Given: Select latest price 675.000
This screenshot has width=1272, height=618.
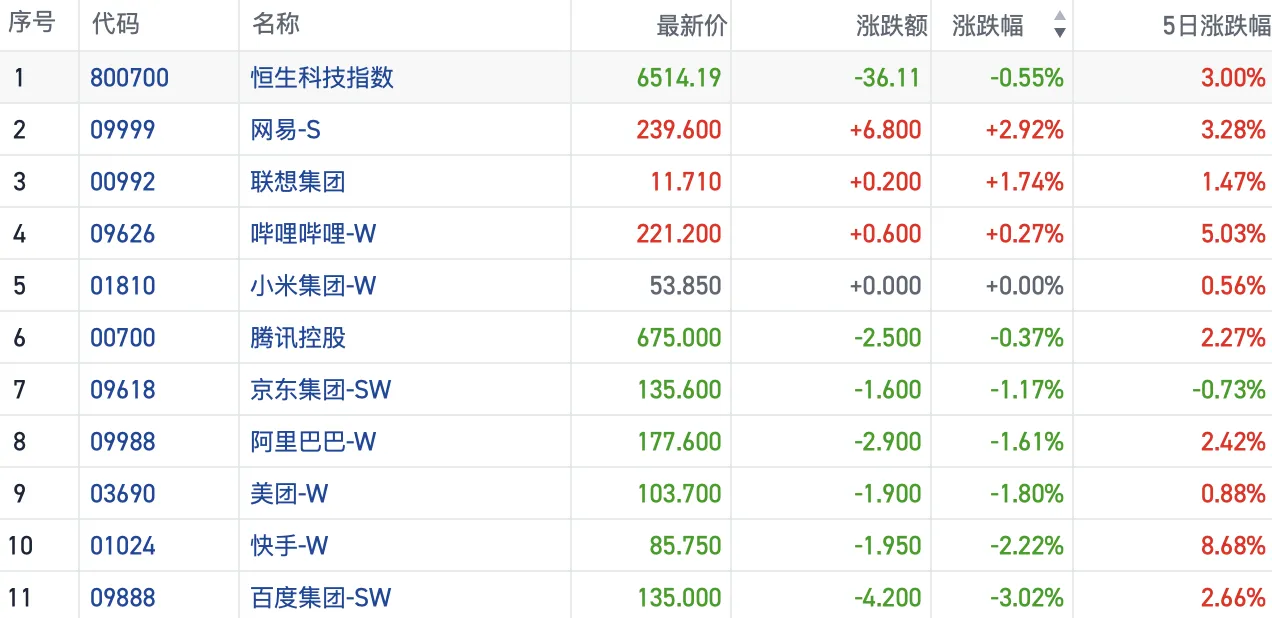Looking at the screenshot, I should (679, 338).
